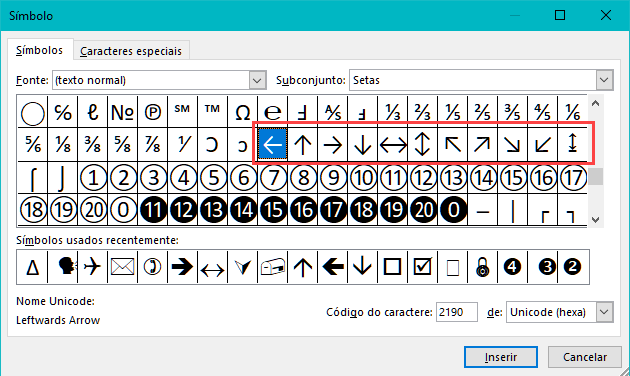630x376 pixels.
Task: Select the up-down arrow symbol
Action: coord(423,145)
